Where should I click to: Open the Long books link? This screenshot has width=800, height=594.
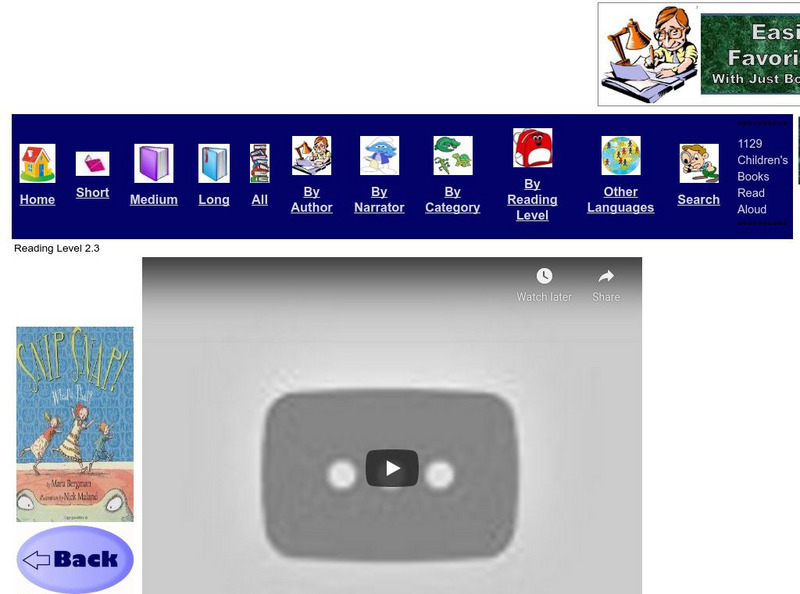point(214,200)
